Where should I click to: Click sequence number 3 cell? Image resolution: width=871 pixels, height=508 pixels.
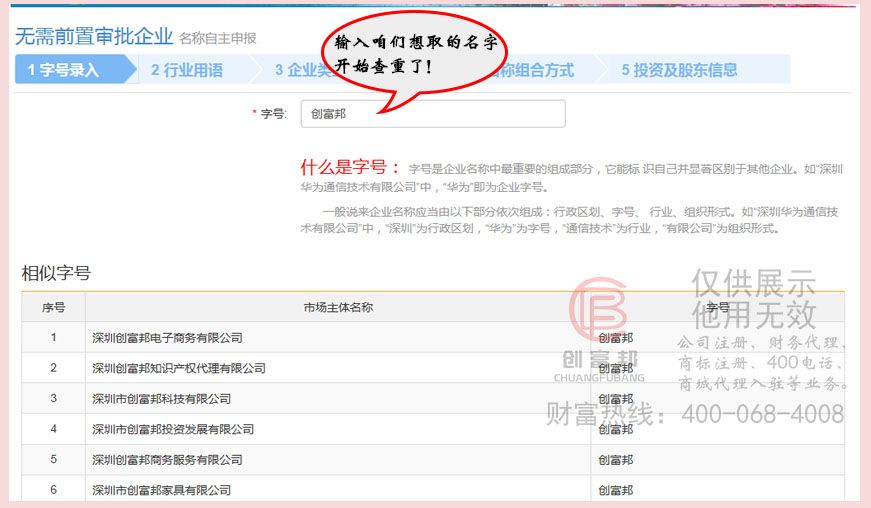[x=53, y=398]
